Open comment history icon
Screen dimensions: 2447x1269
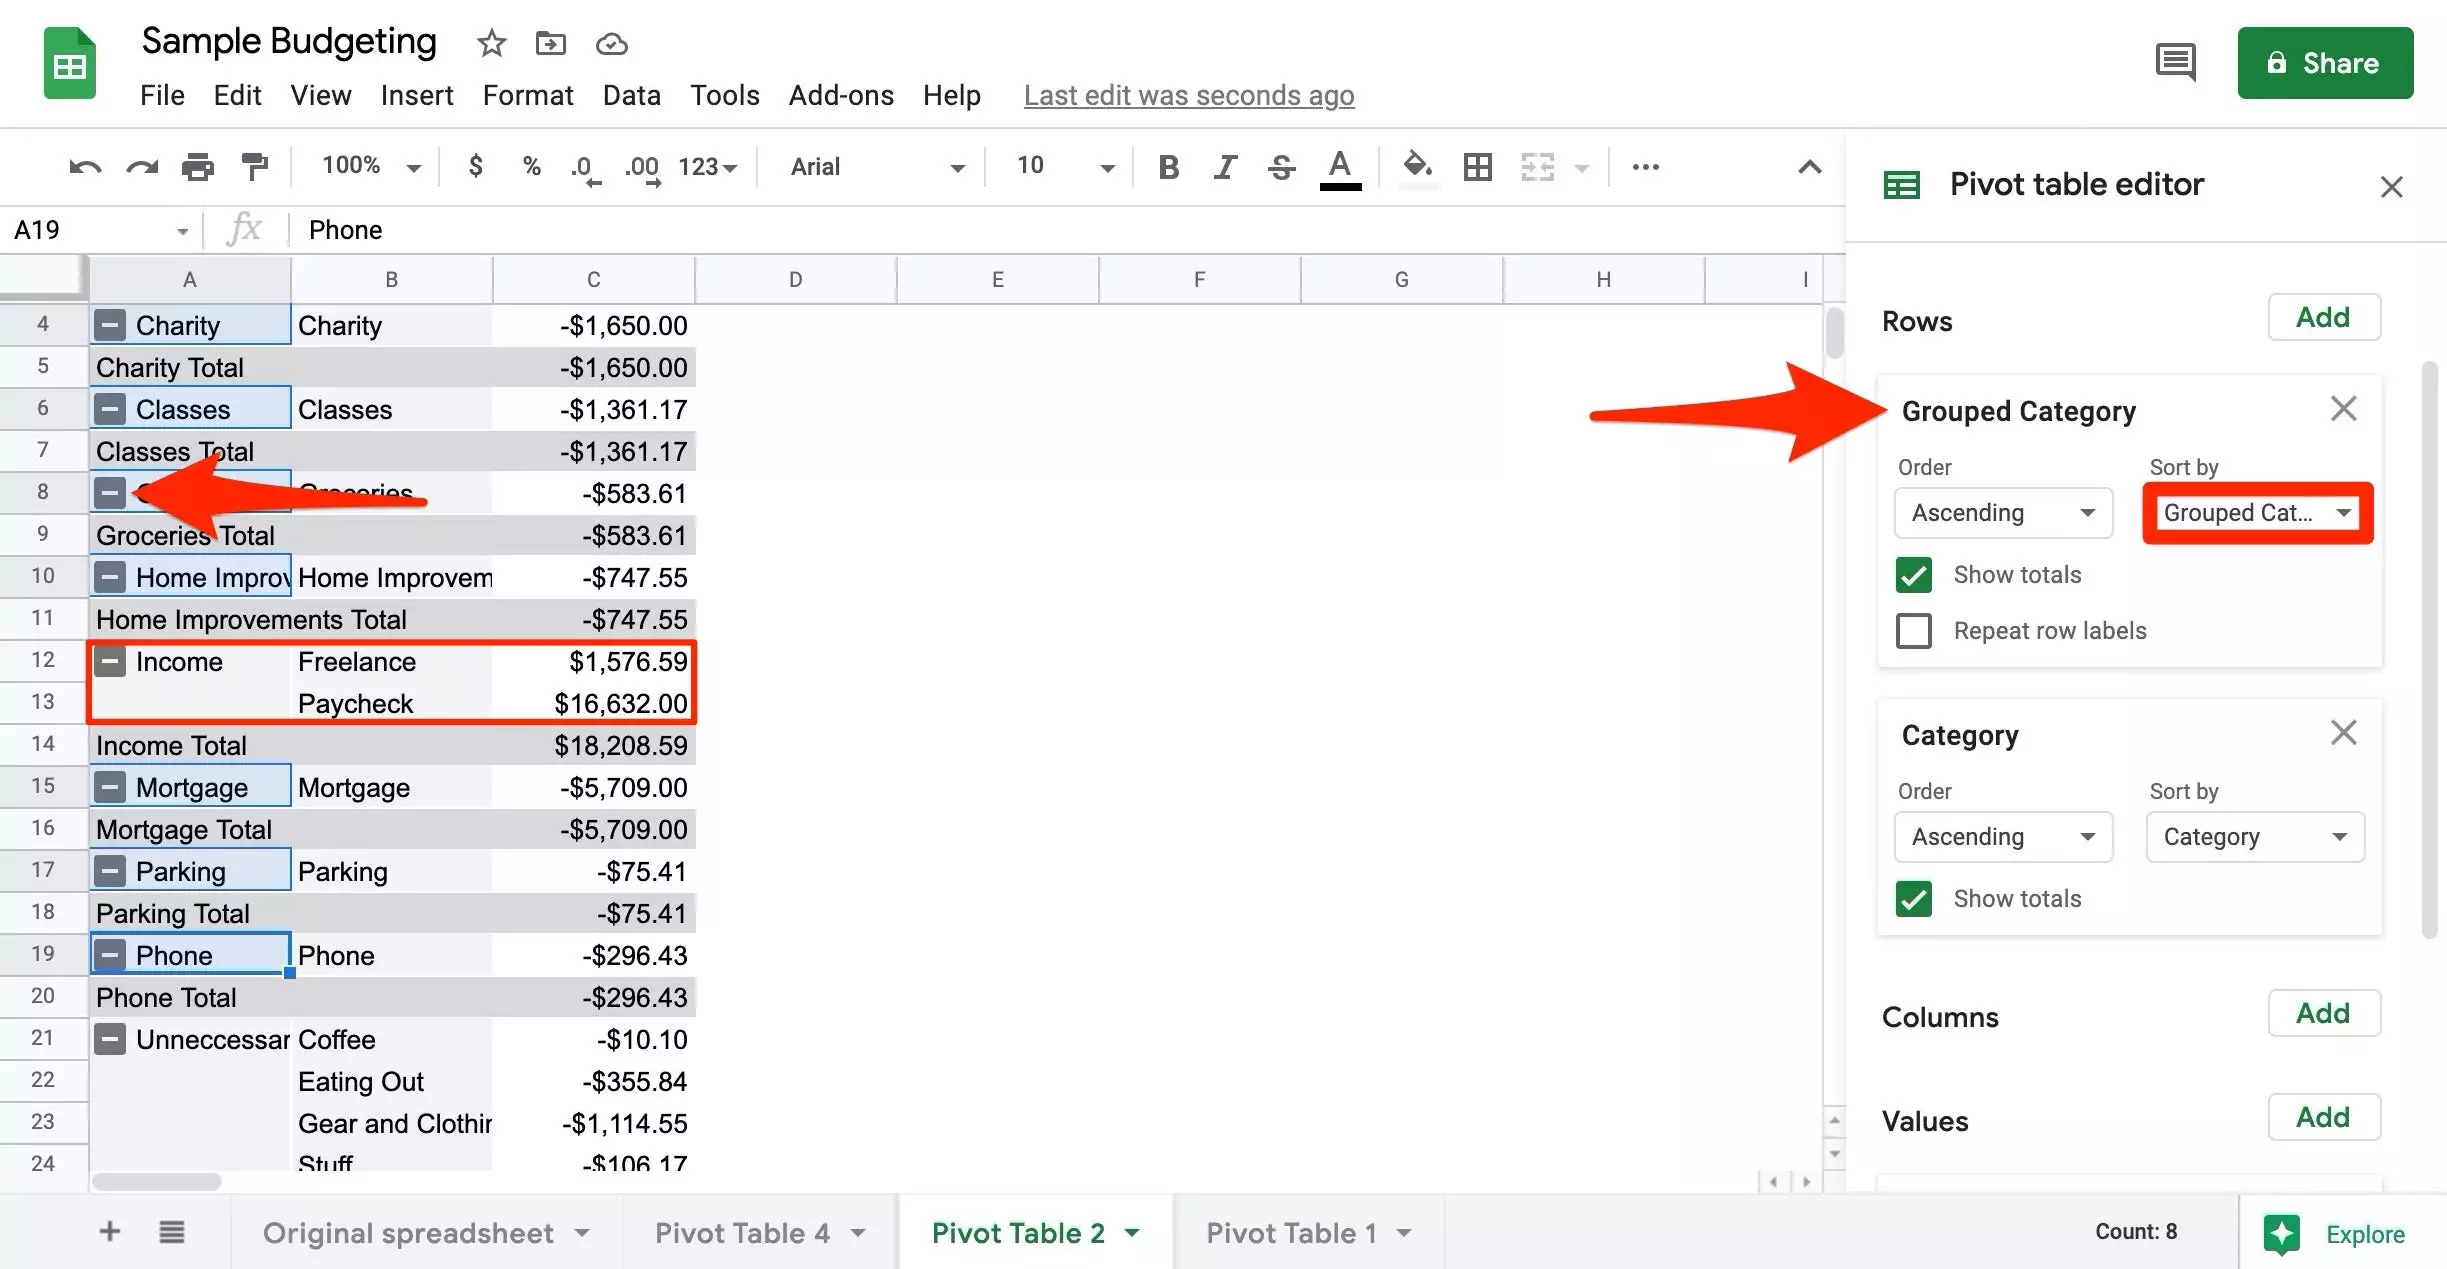[2175, 63]
